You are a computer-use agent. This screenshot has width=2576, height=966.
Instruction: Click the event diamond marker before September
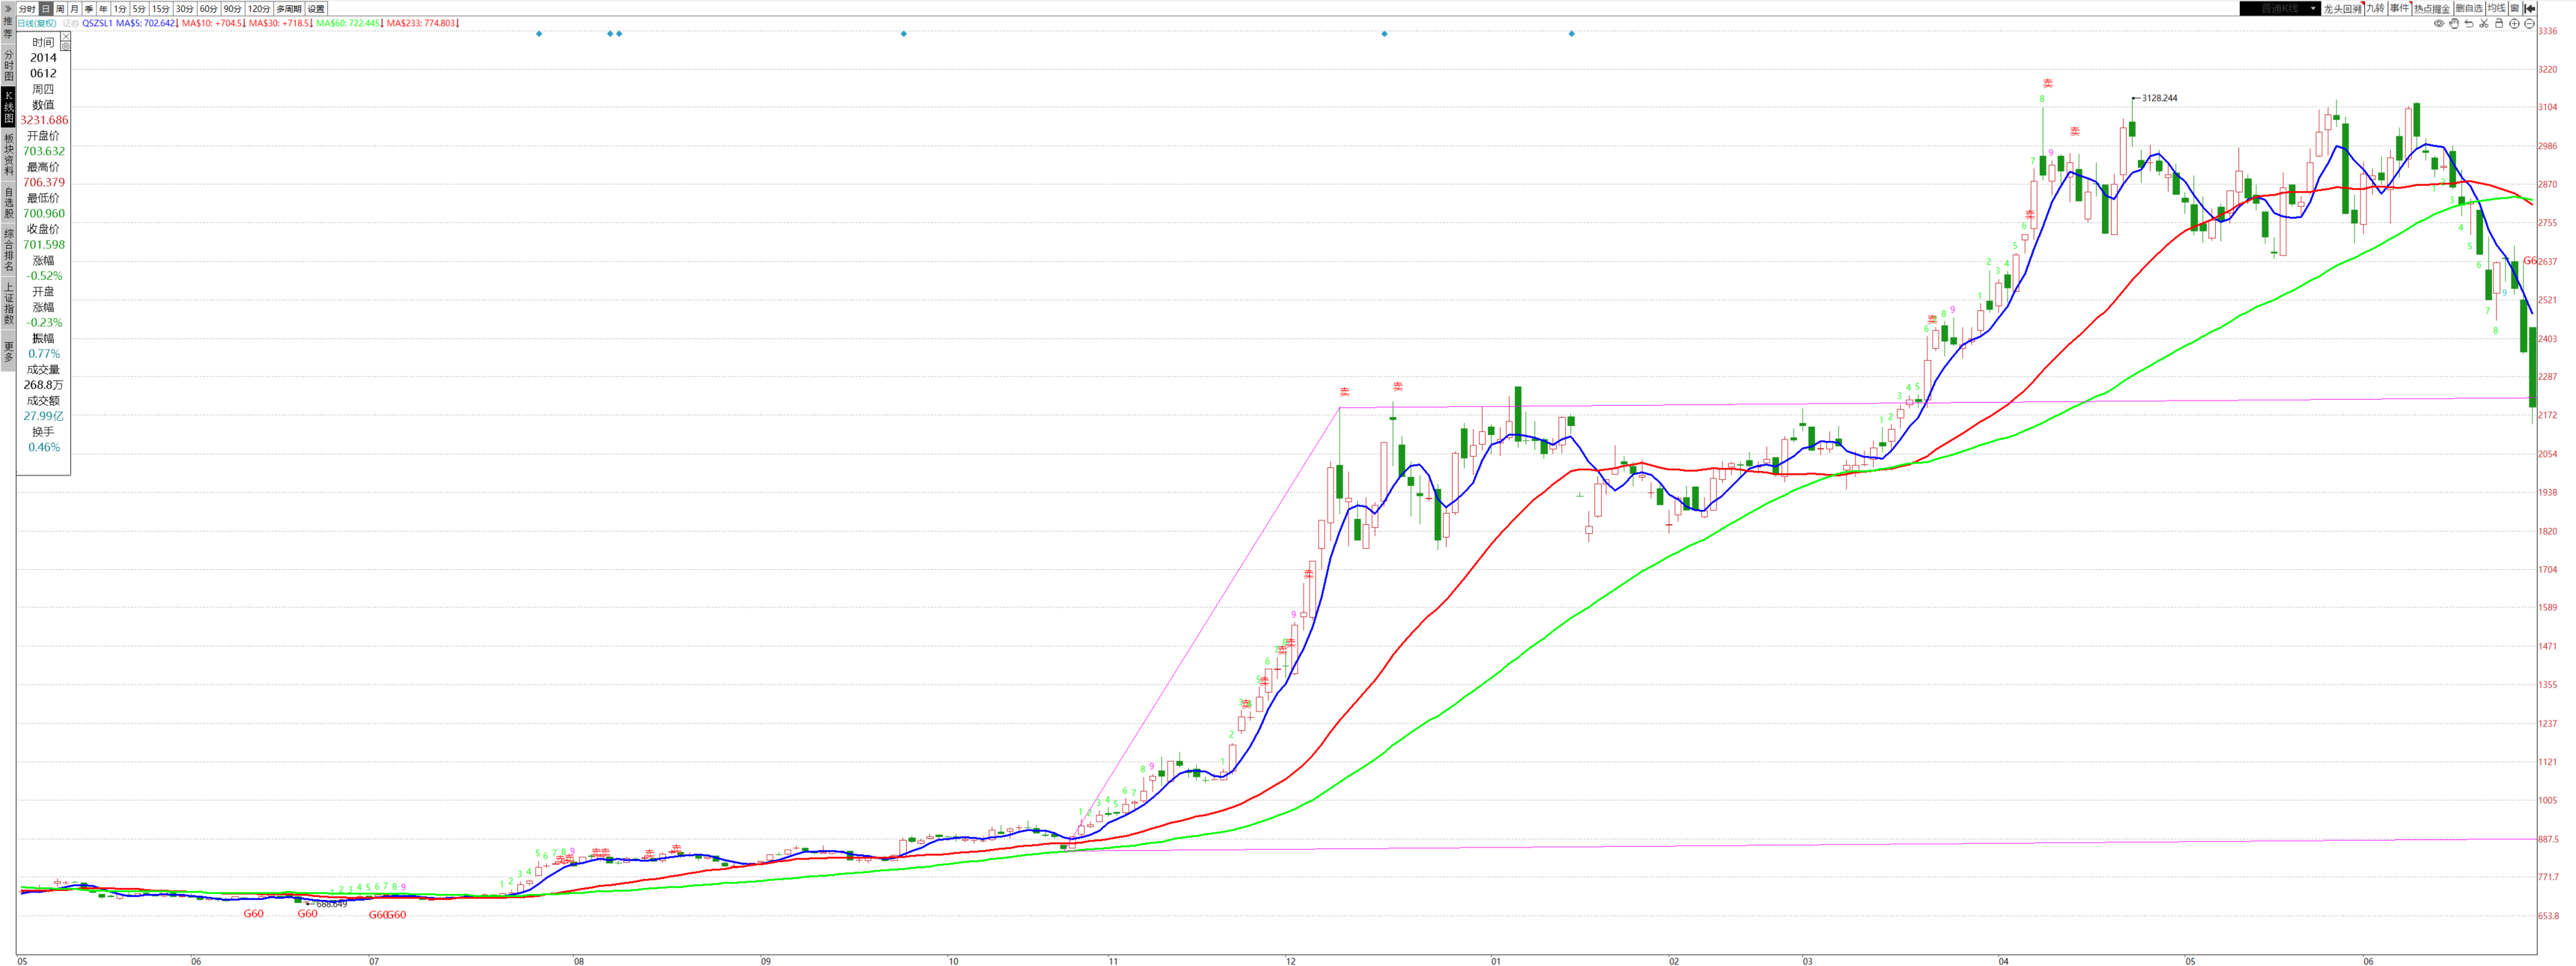(x=904, y=34)
